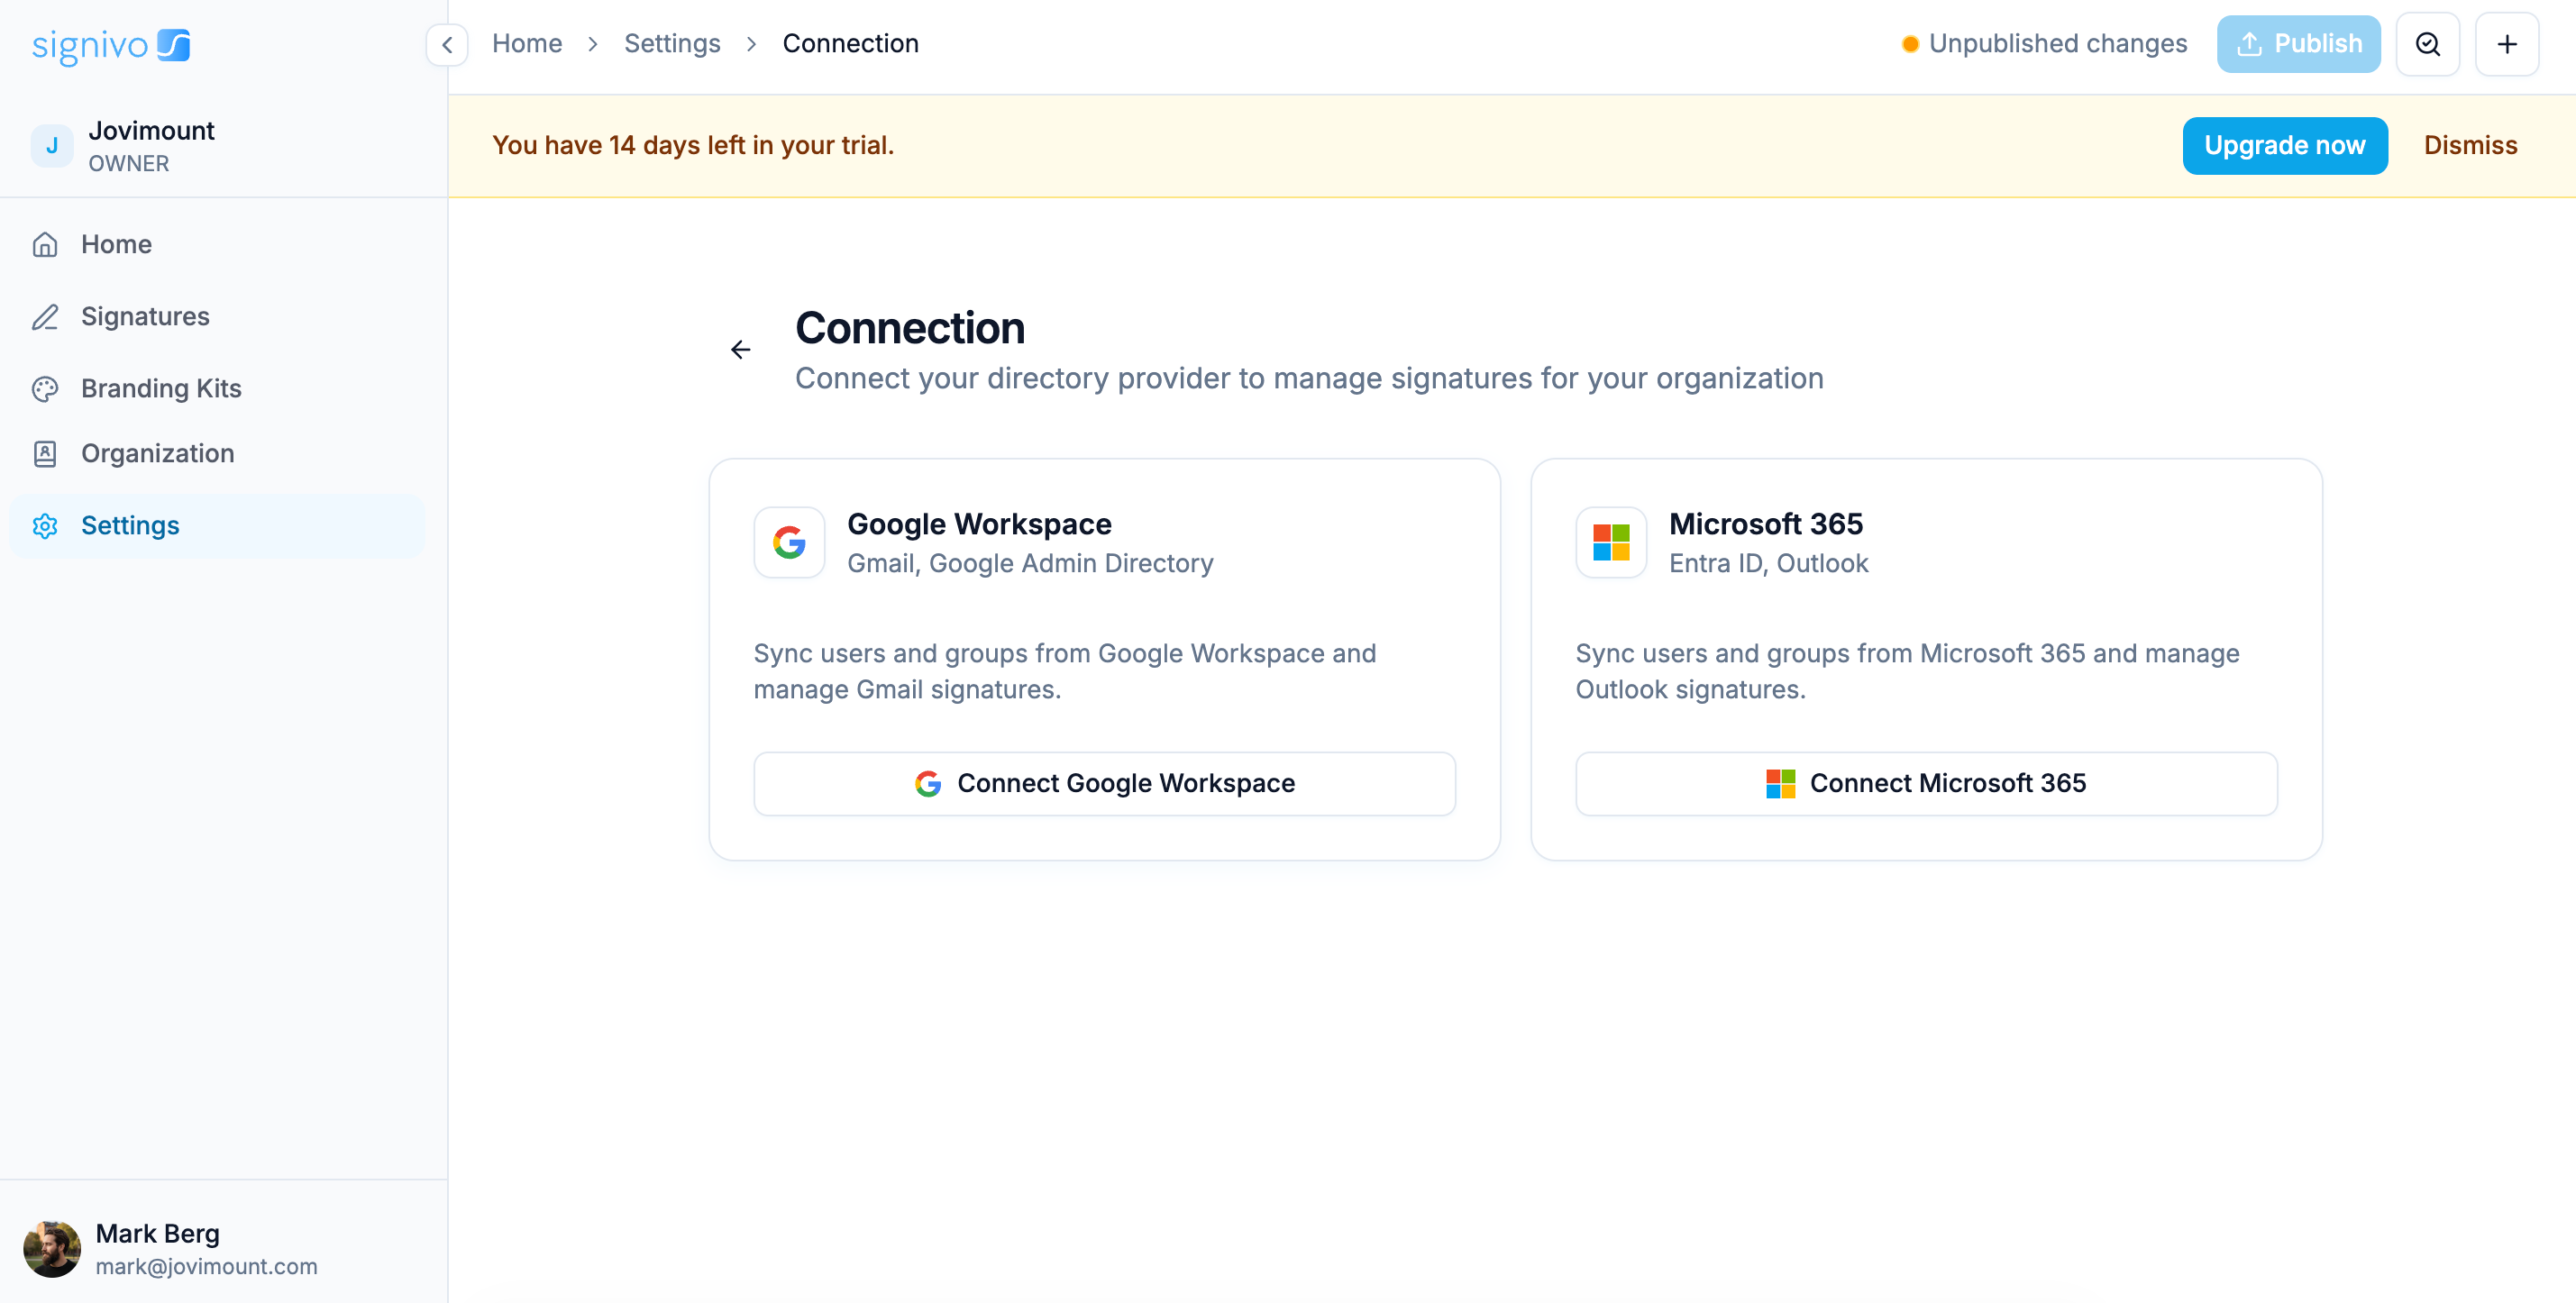The image size is (2576, 1303).
Task: Go to Settings breadcrumb
Action: coord(672,44)
